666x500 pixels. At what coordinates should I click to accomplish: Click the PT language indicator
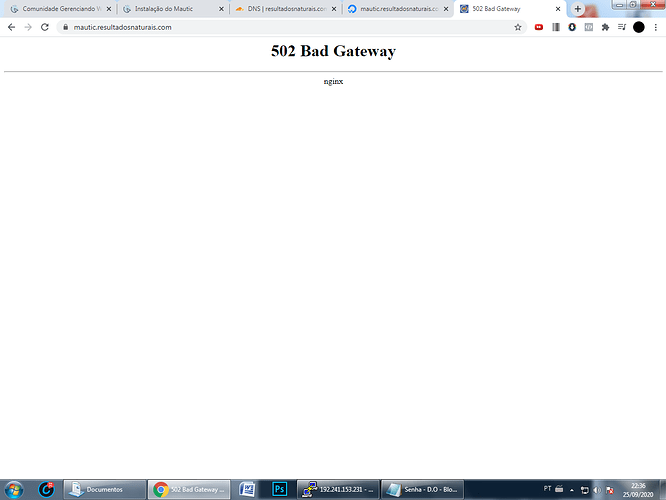tap(547, 489)
